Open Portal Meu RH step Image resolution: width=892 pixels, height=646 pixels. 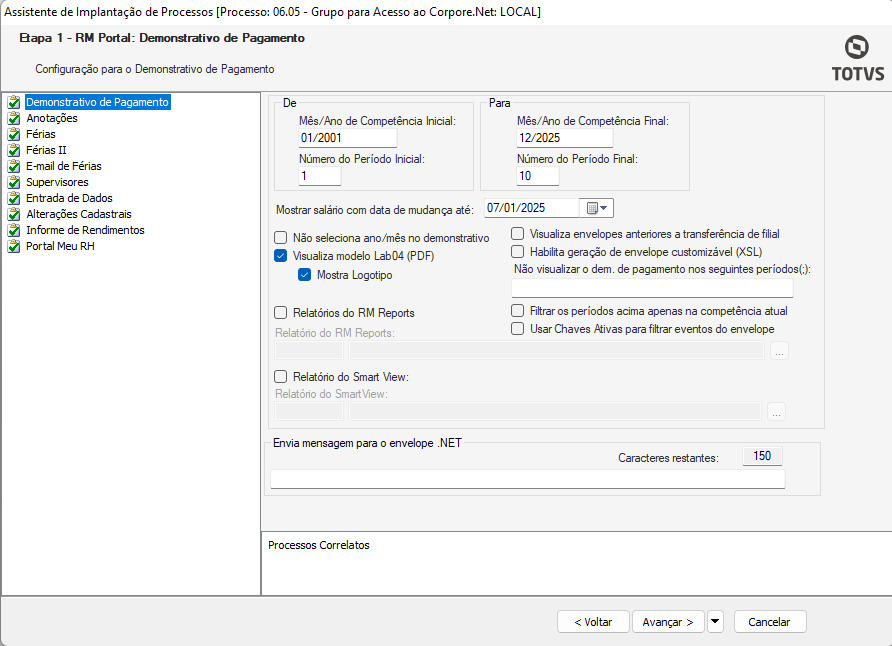(x=60, y=246)
